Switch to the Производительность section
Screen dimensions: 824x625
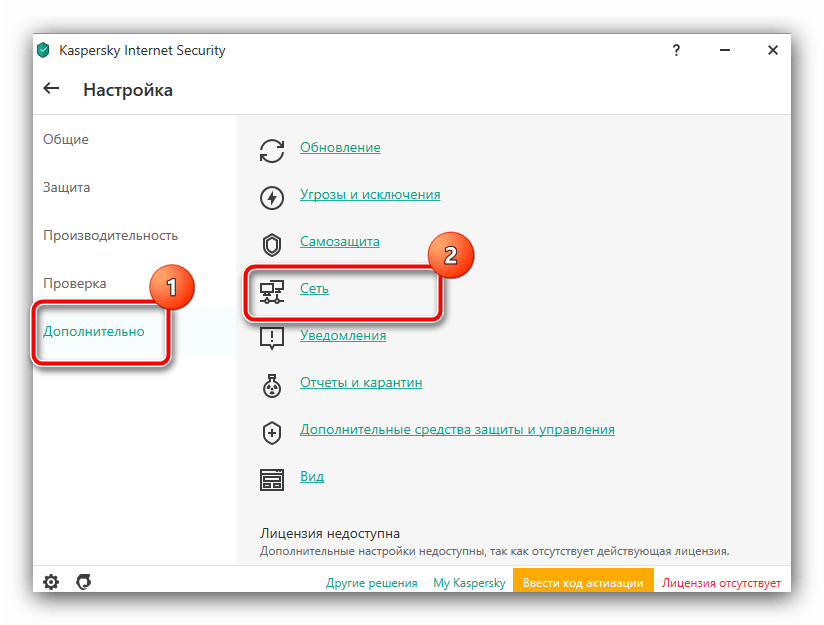pyautogui.click(x=110, y=235)
